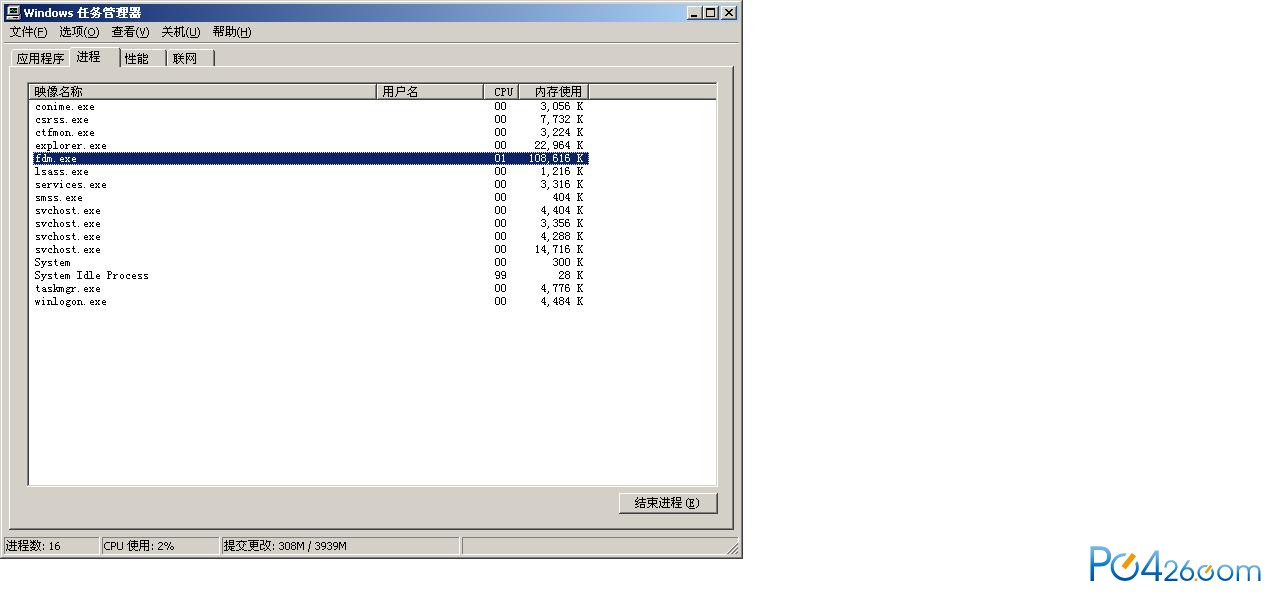Screen dimensions: 1280x600
Task: Switch to the 应用程序 tab
Action: pos(40,58)
